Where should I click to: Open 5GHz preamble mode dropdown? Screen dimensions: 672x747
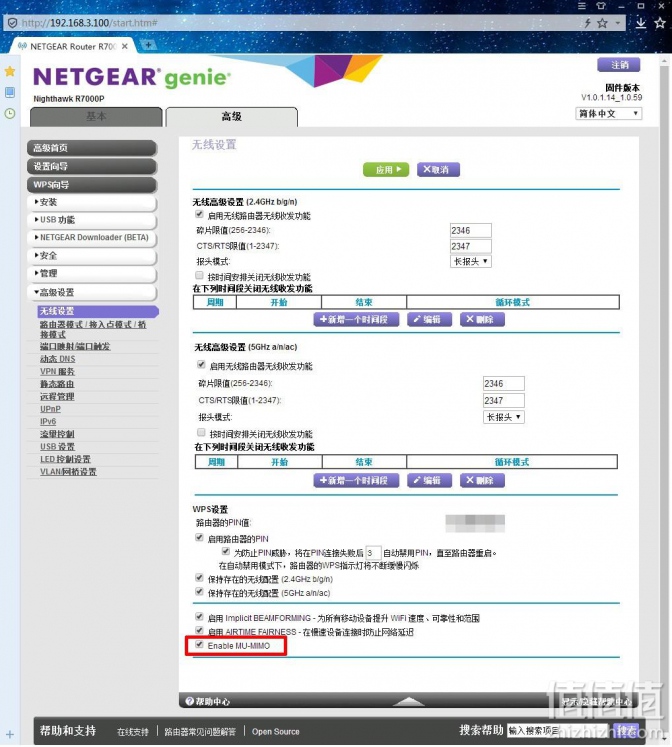tap(503, 417)
